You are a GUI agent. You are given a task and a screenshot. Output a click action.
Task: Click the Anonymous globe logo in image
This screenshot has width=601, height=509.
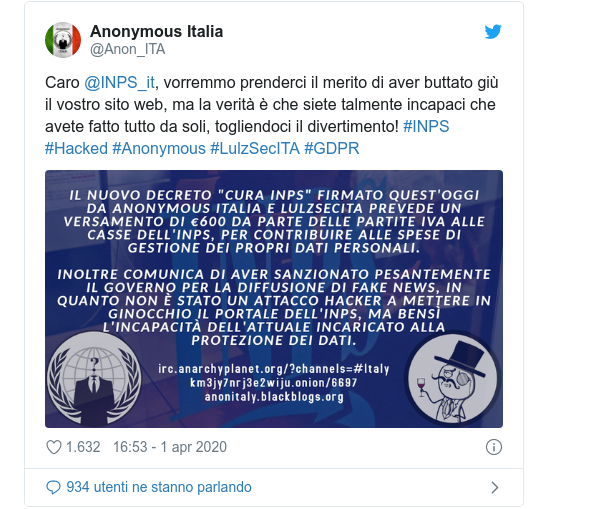point(94,379)
